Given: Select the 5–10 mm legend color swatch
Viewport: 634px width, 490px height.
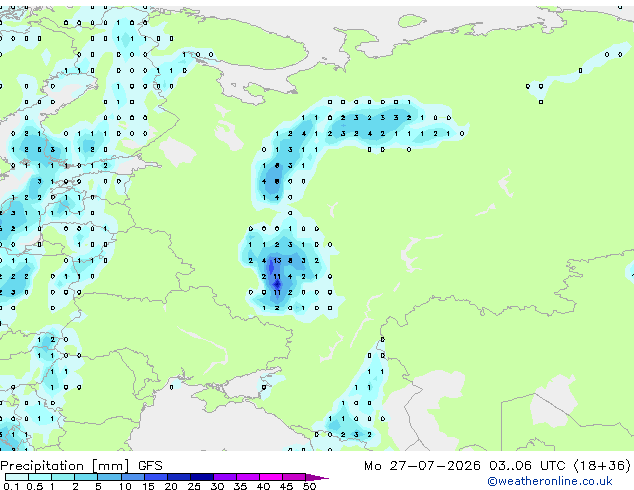Looking at the screenshot, I should (x=110, y=477).
